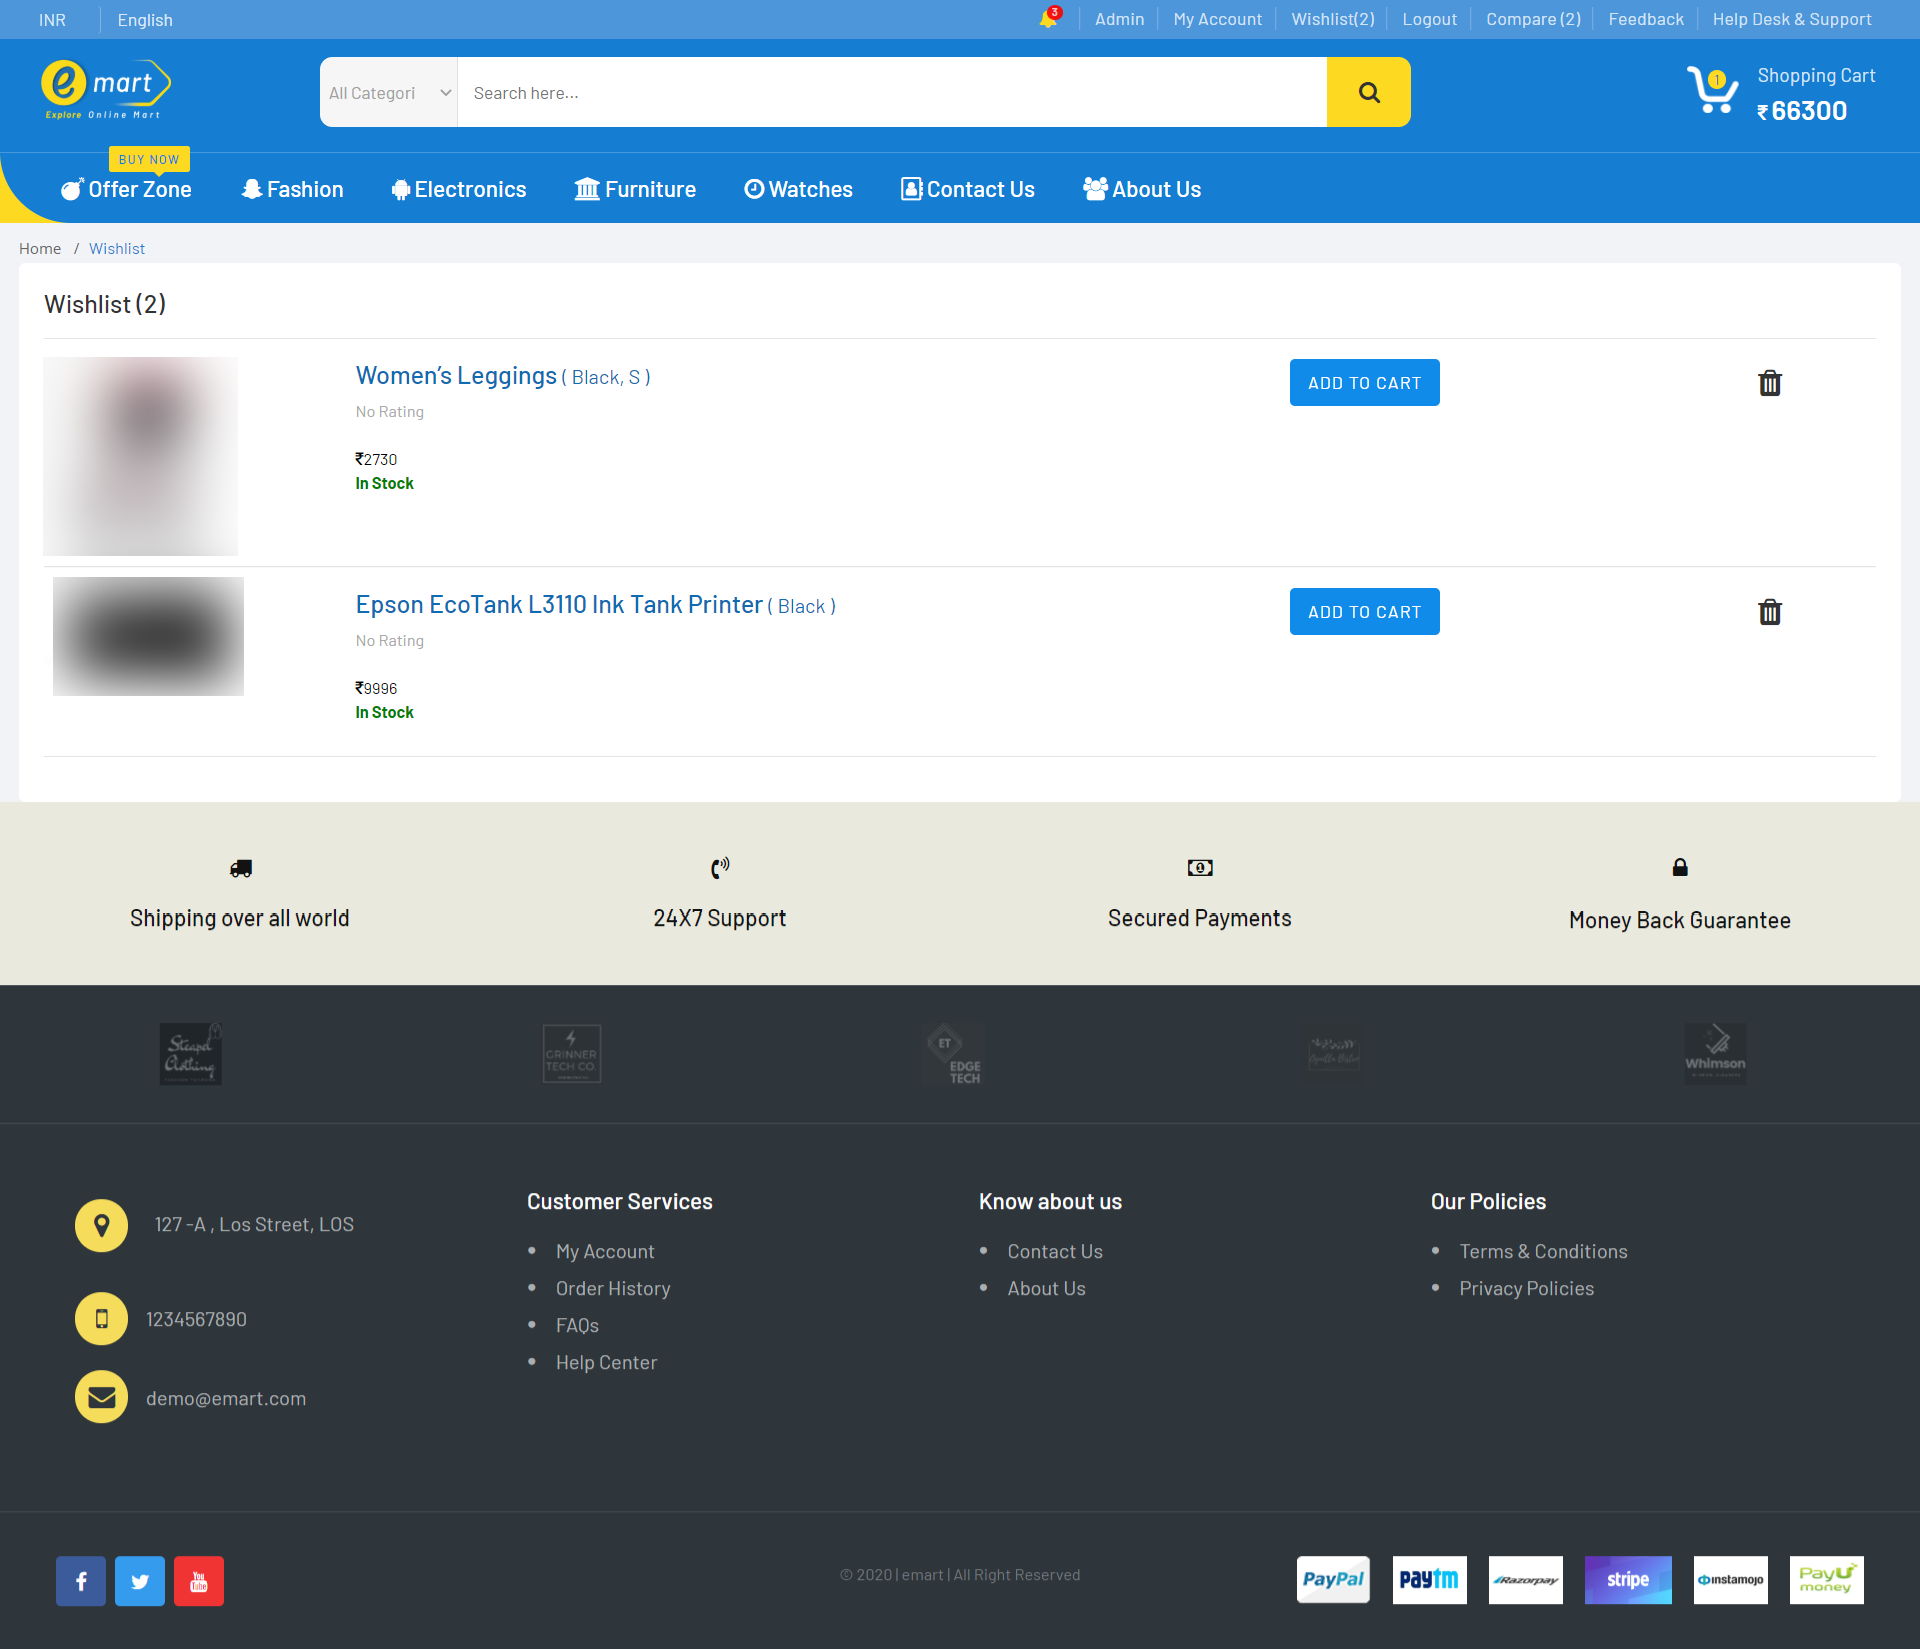Screen dimensions: 1920x1649
Task: Open the YouTube social icon
Action: tap(199, 1581)
